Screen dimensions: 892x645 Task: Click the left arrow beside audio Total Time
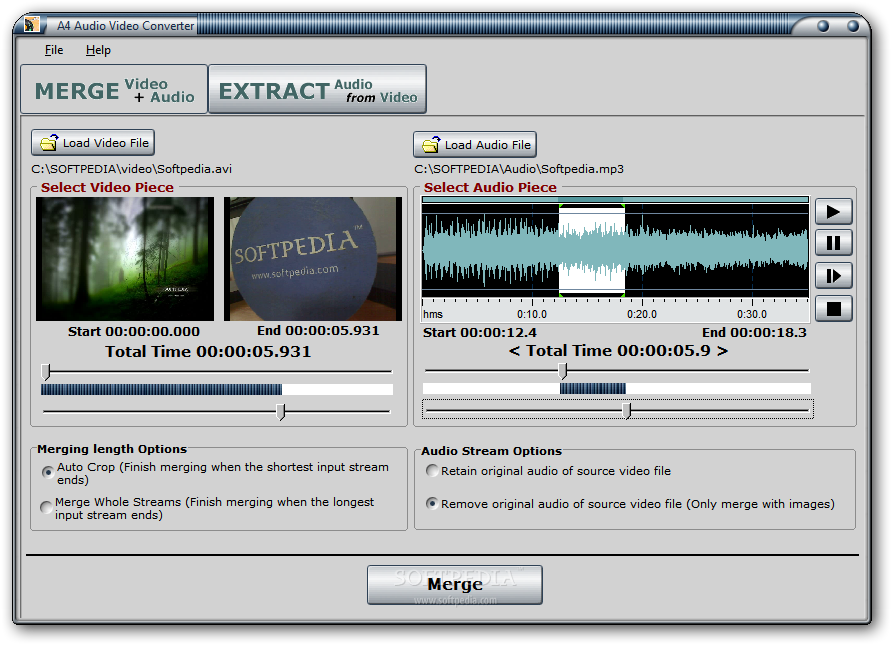(514, 351)
